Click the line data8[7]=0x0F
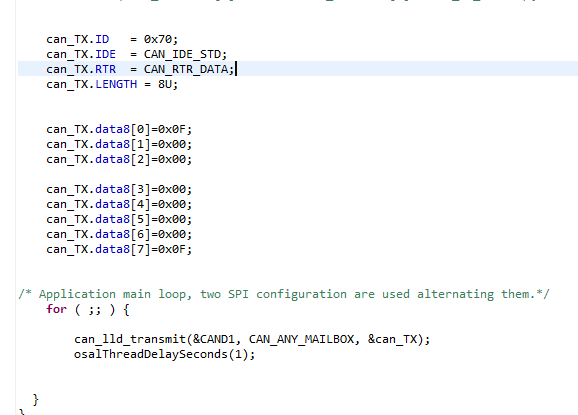The width and height of the screenshot is (578, 415). [119, 250]
